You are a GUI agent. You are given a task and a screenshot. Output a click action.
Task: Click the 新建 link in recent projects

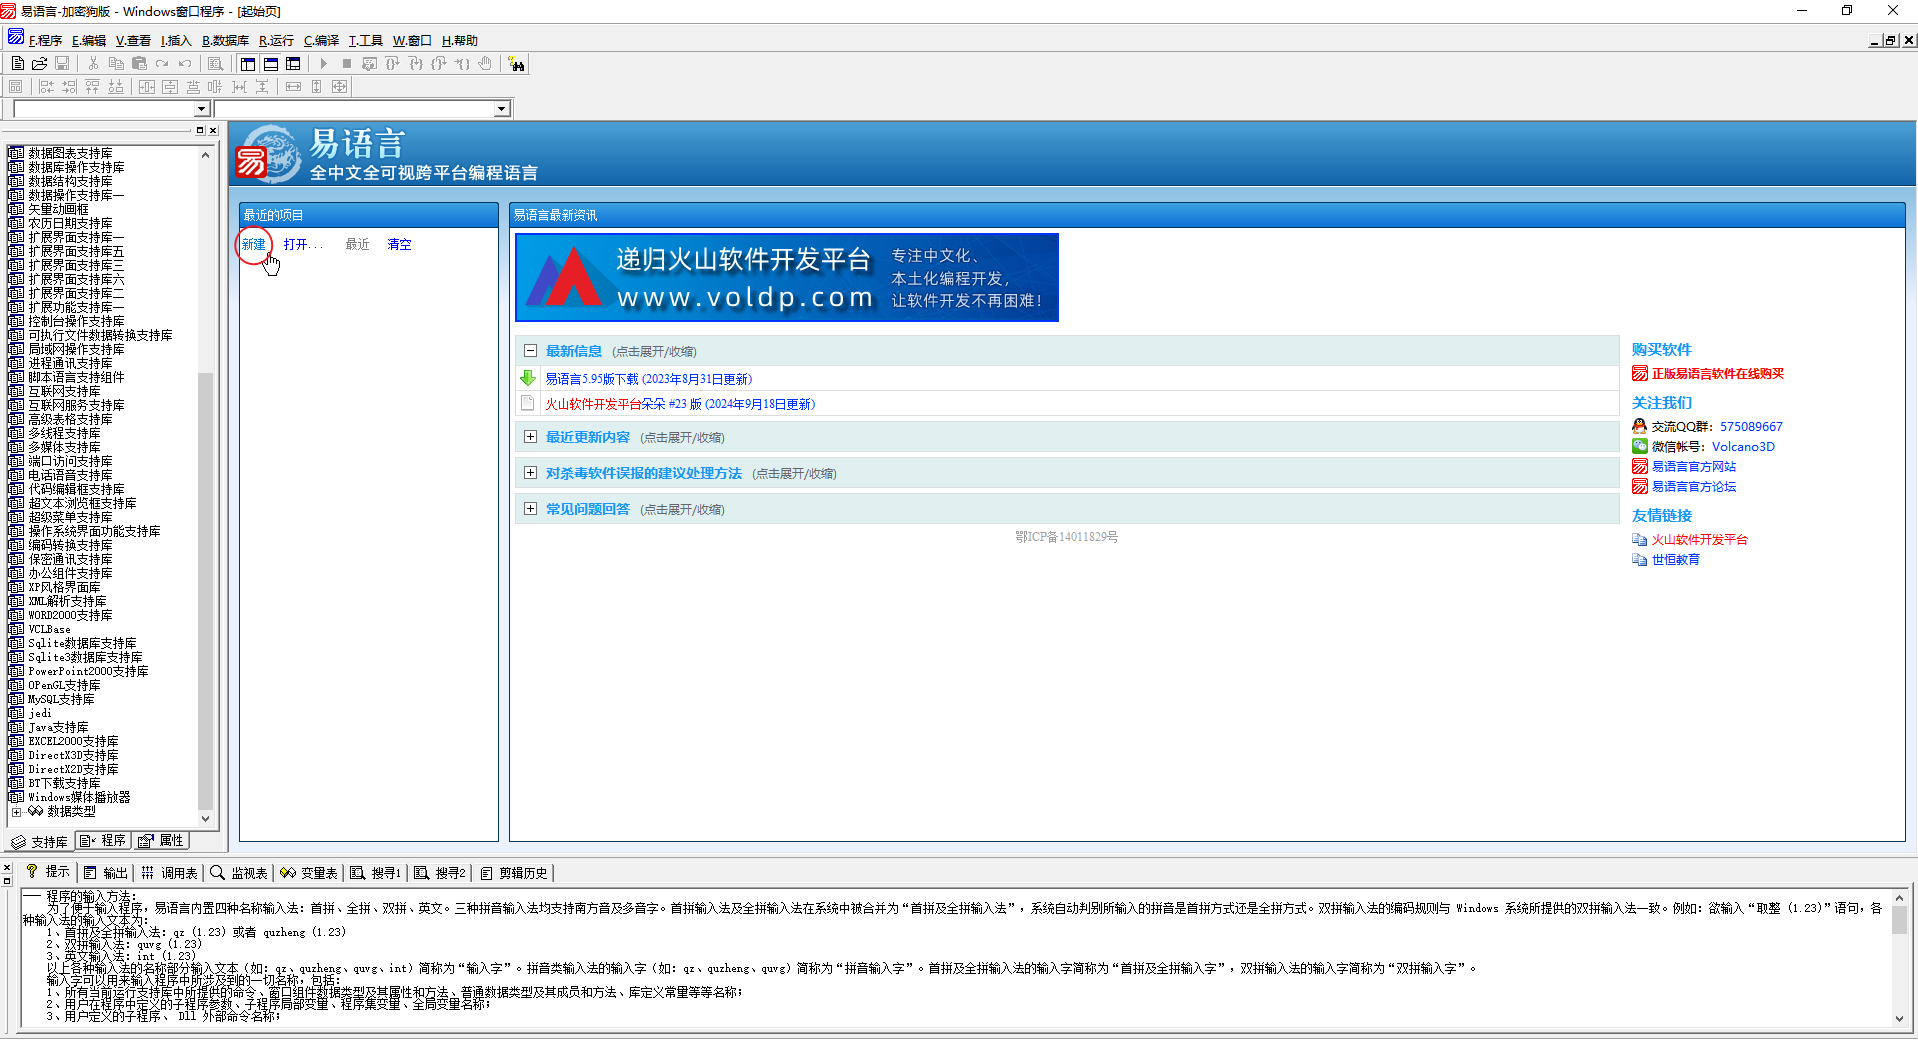click(254, 244)
